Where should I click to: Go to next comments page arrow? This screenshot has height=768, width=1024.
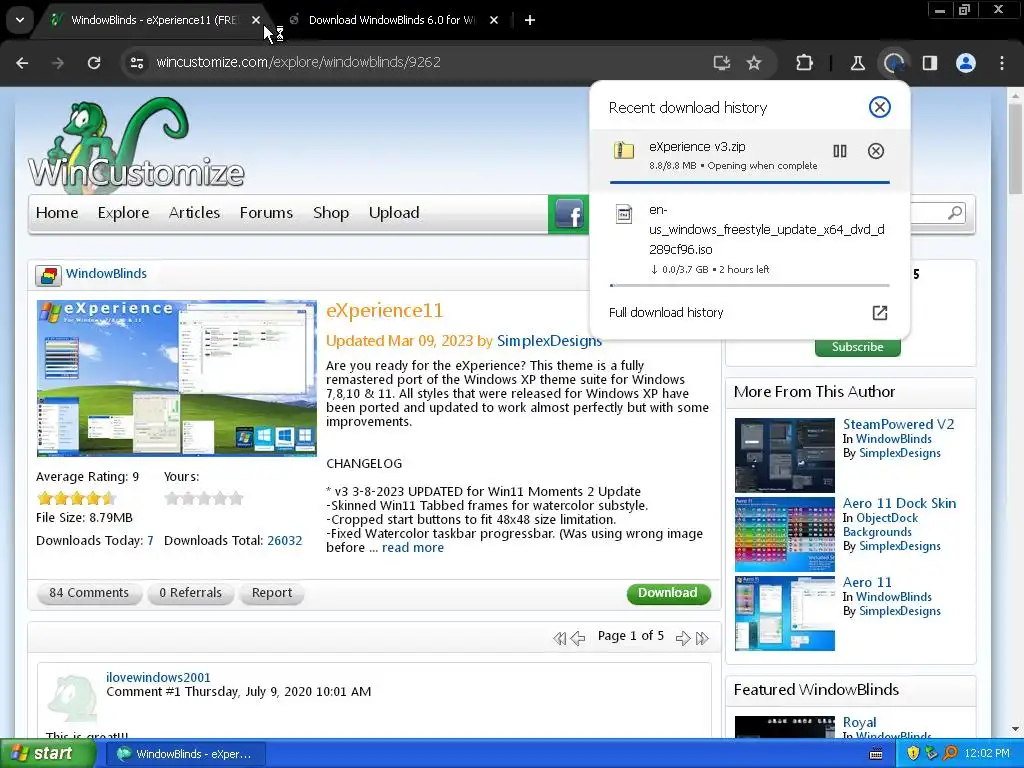[683, 638]
